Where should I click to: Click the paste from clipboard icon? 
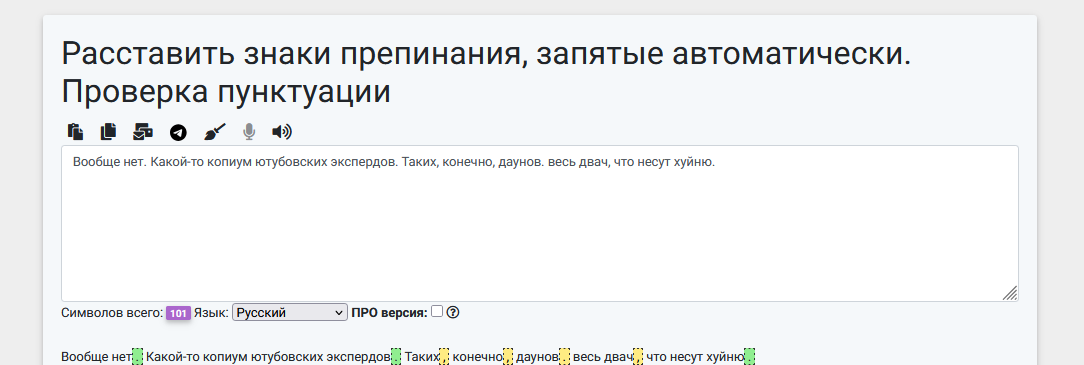click(75, 131)
